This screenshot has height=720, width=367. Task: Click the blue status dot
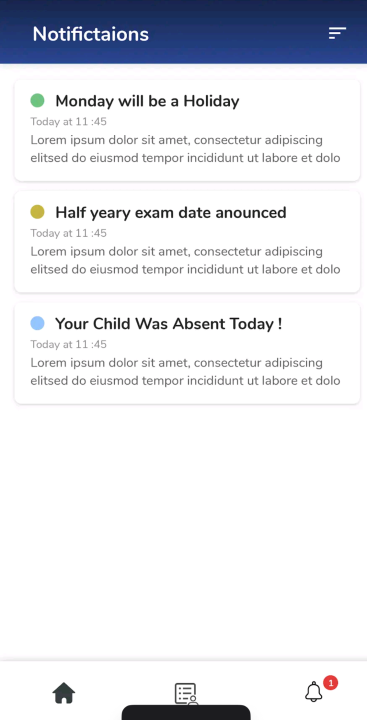[x=37, y=323]
